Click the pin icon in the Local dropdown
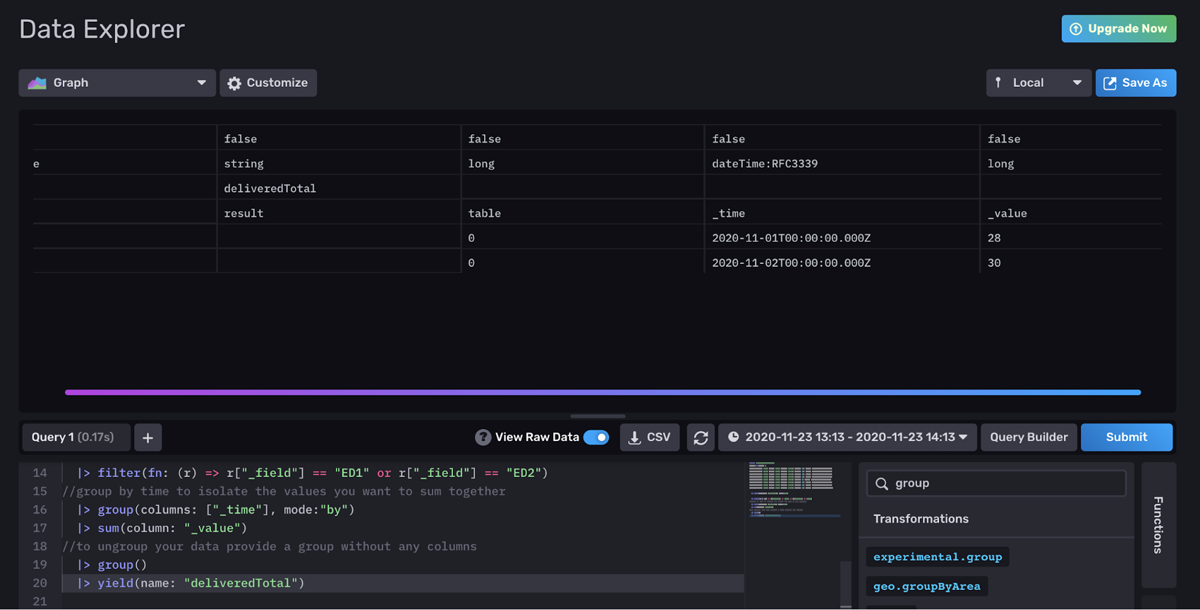The width and height of the screenshot is (1200, 610). (x=998, y=83)
